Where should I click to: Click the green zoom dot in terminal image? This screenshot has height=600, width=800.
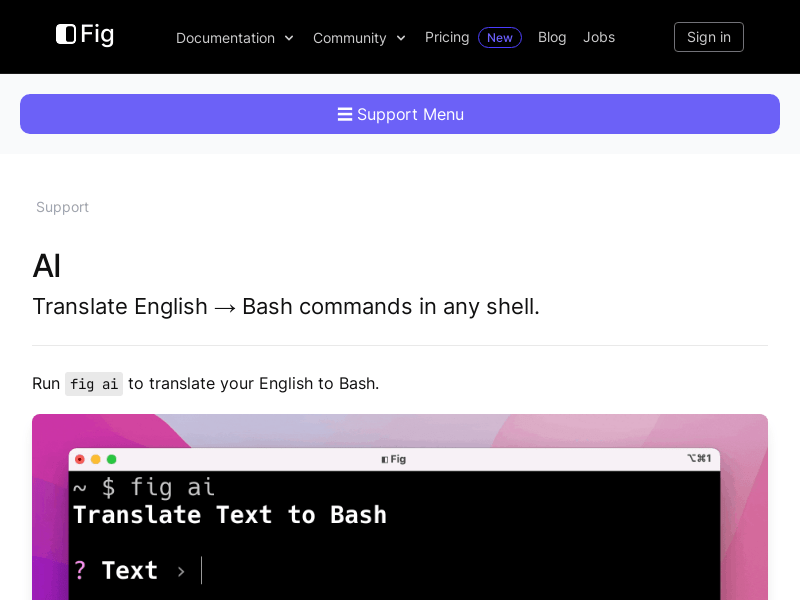click(x=111, y=459)
